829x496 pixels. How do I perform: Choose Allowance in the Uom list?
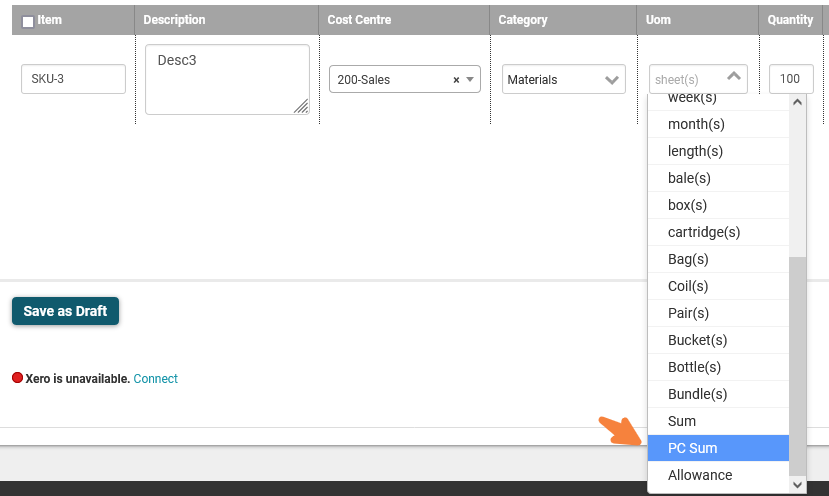(x=719, y=475)
